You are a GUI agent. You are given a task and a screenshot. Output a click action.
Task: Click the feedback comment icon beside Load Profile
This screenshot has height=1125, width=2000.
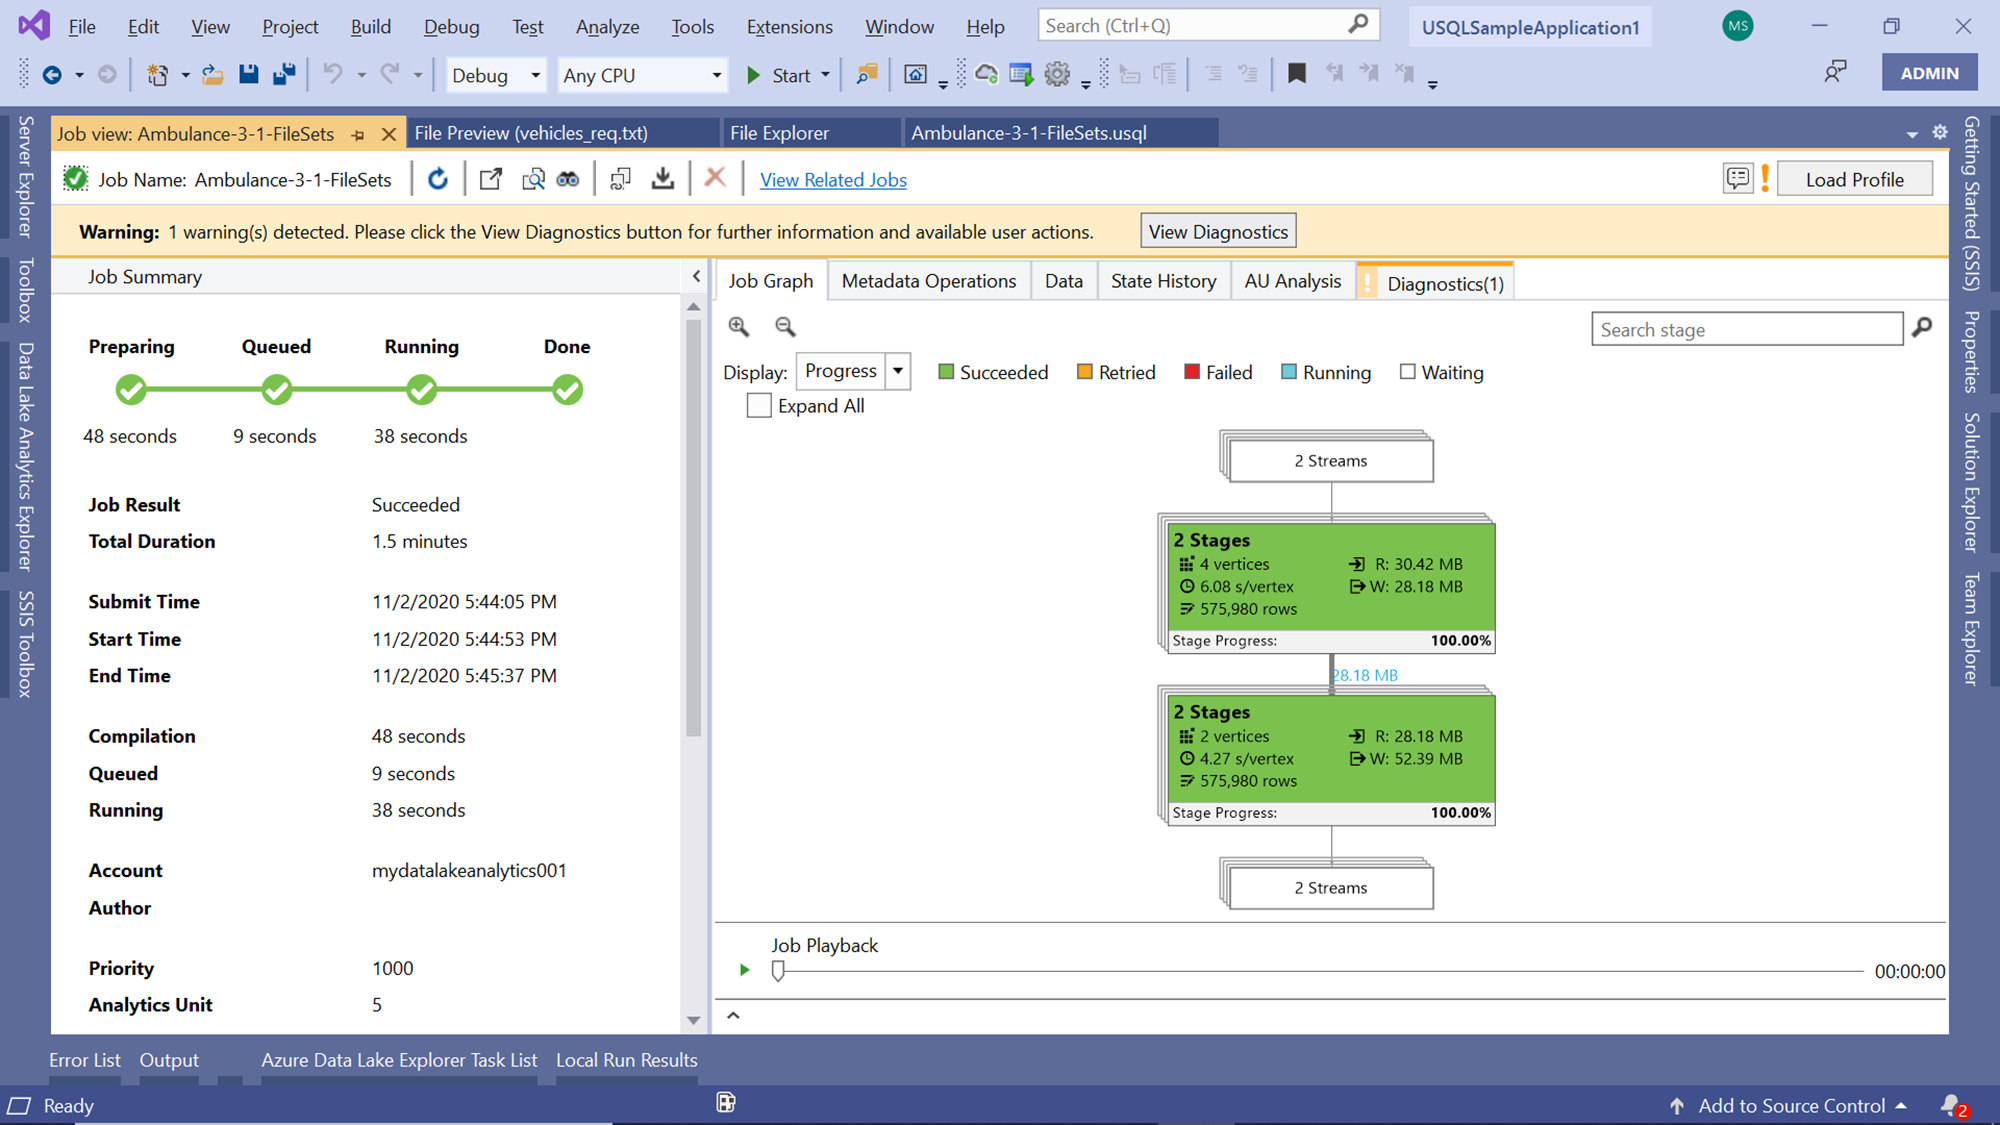[x=1738, y=179]
